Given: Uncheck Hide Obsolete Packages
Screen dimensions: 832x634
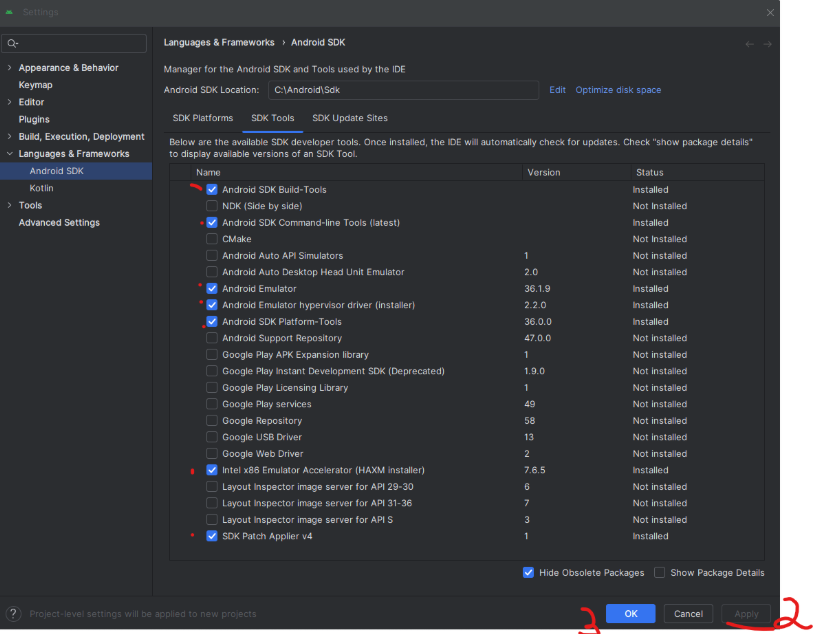Looking at the screenshot, I should tap(528, 572).
